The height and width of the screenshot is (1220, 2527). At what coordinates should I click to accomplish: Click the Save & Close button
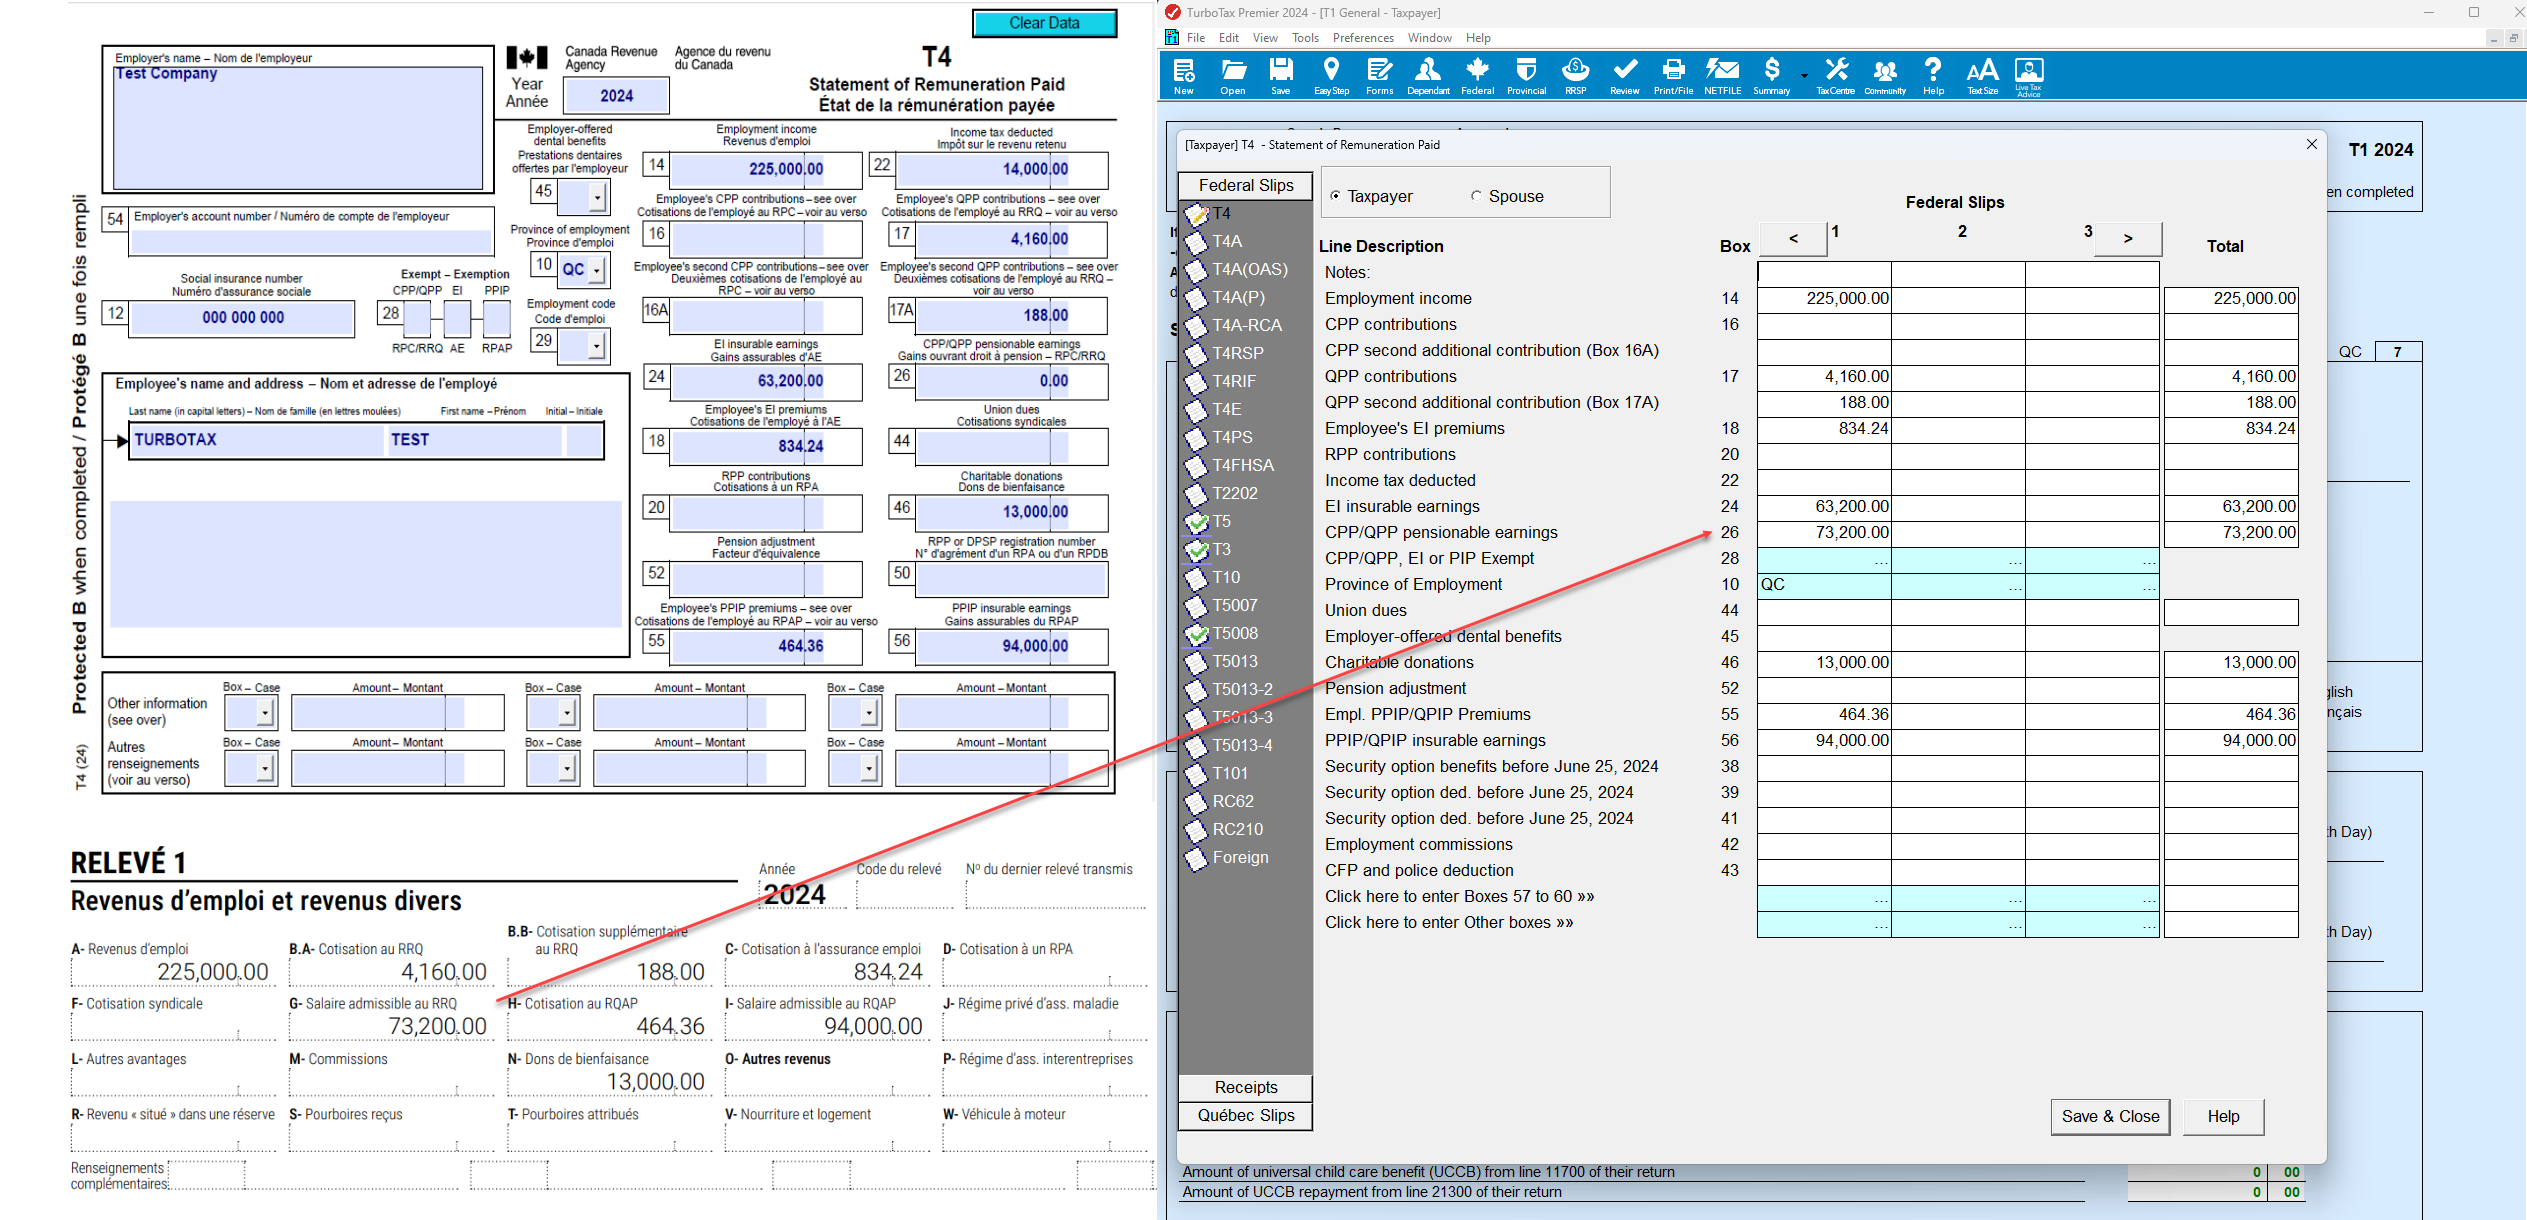pos(2110,1116)
